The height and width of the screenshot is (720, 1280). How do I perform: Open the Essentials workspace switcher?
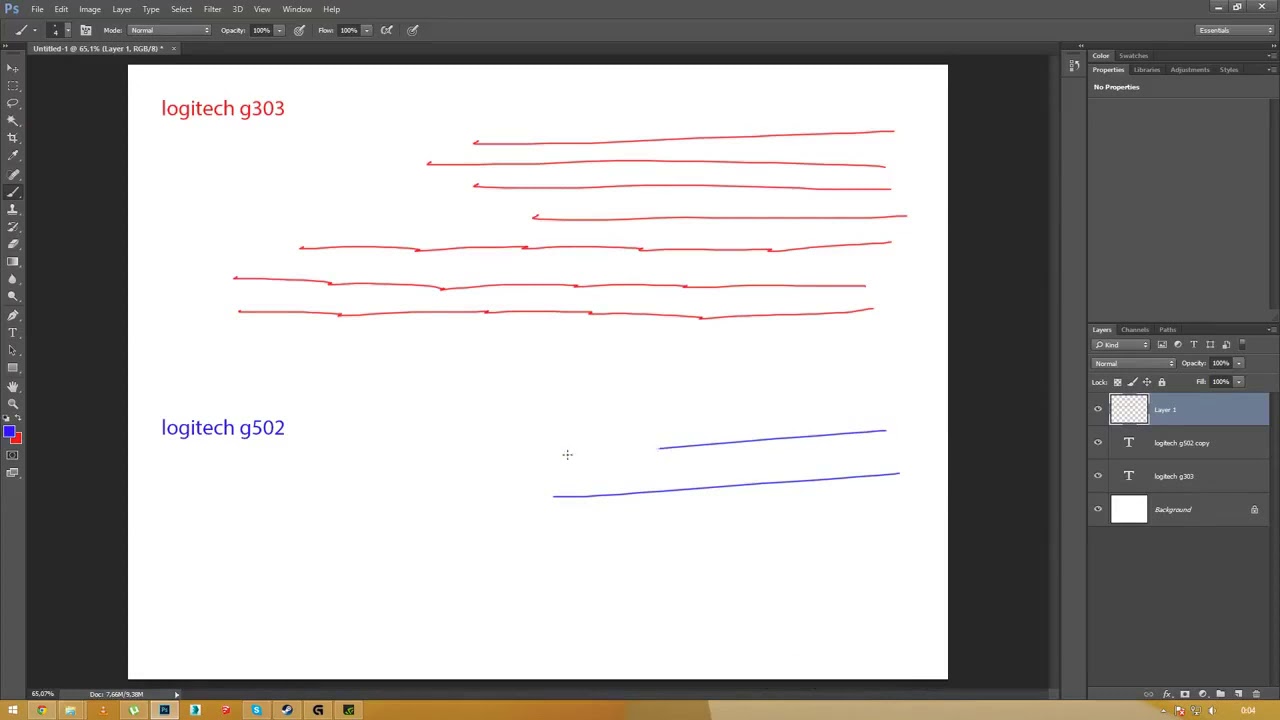point(1235,30)
